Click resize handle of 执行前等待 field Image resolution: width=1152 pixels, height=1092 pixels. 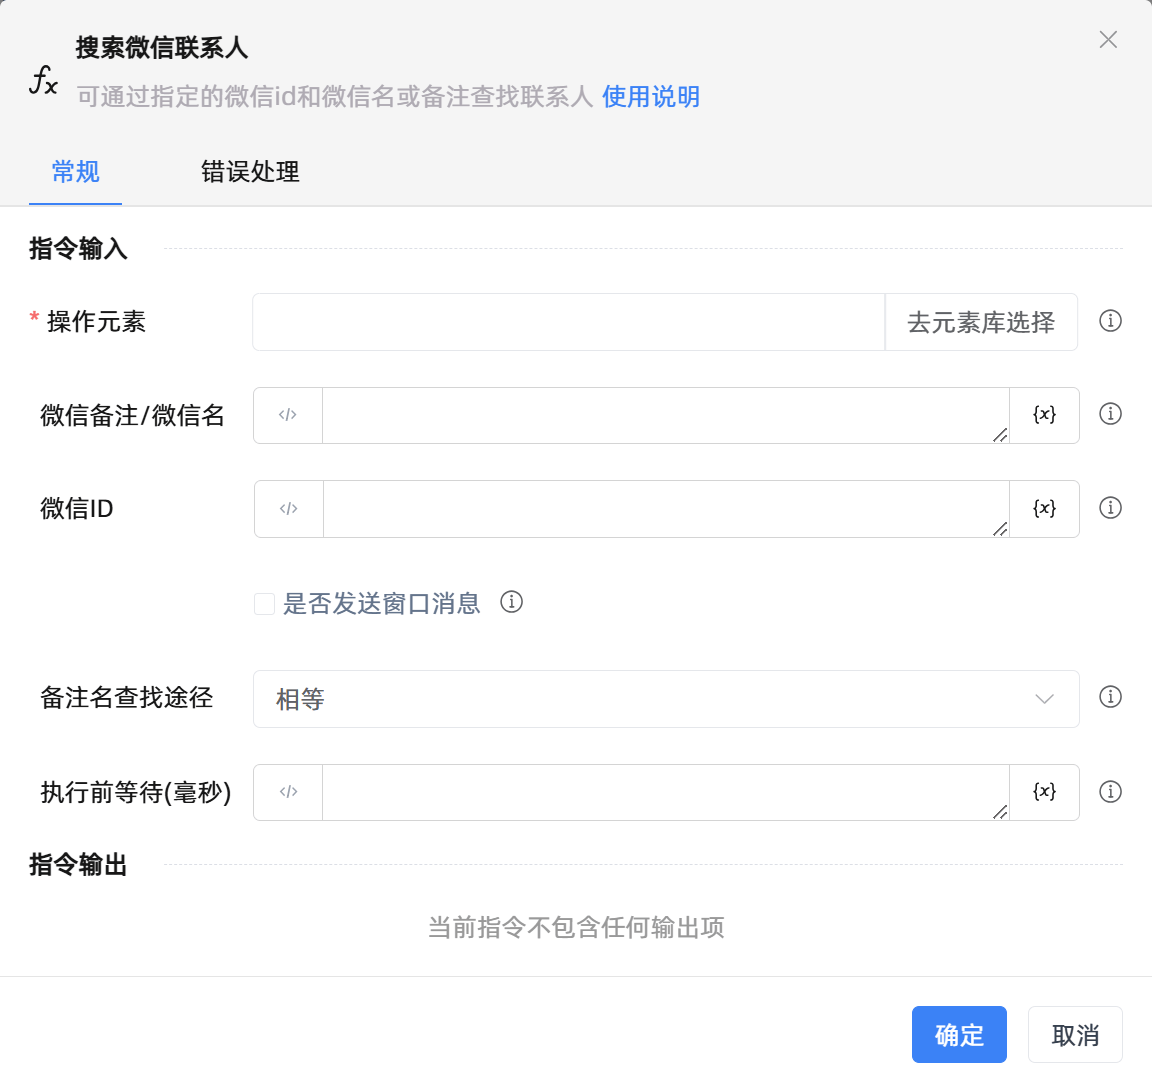[x=1000, y=812]
